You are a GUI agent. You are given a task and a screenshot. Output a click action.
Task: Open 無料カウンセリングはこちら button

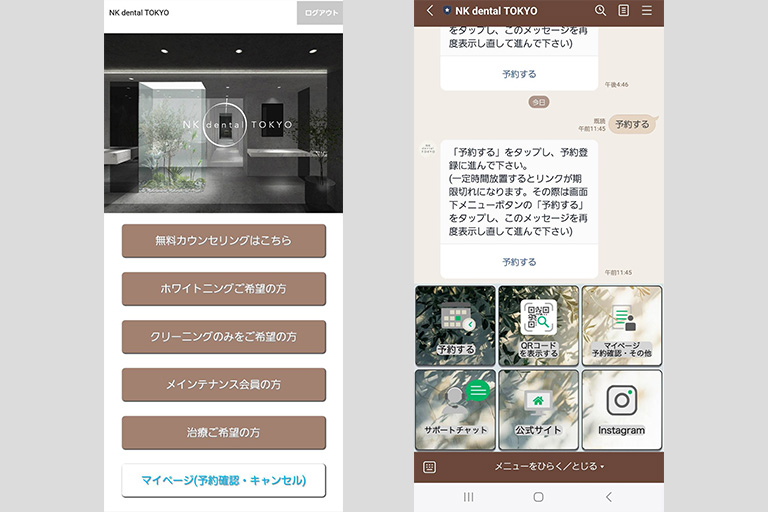tap(224, 241)
